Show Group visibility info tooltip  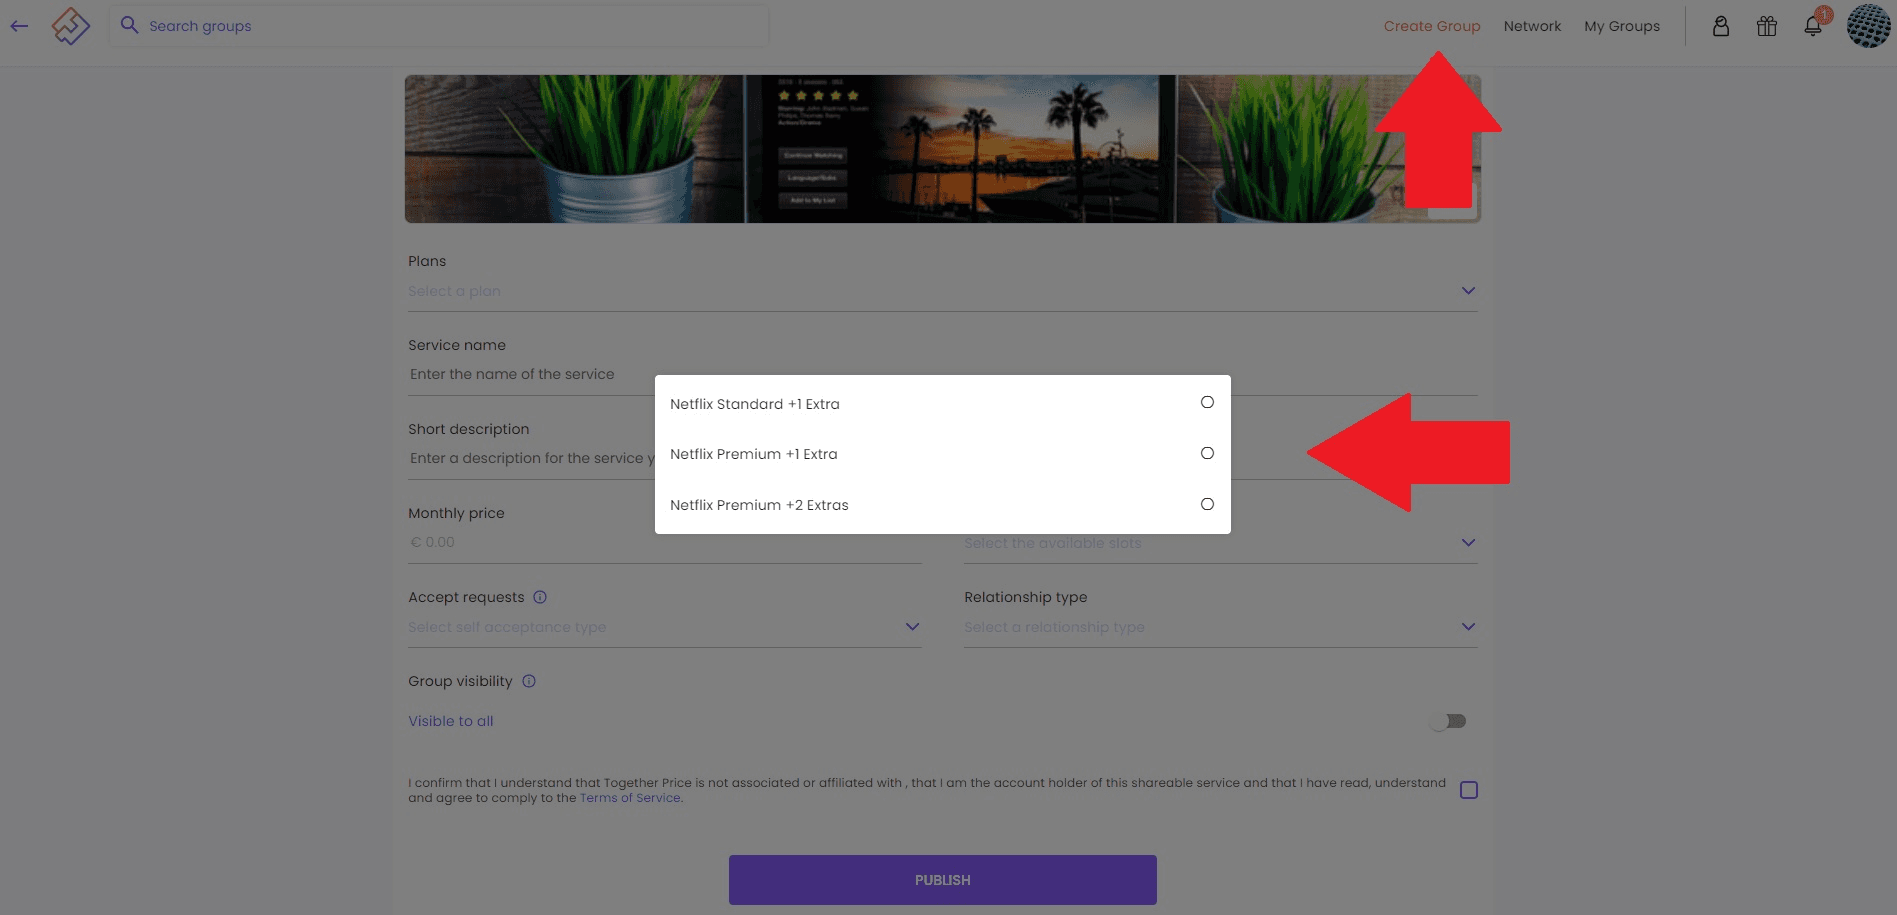coord(529,681)
